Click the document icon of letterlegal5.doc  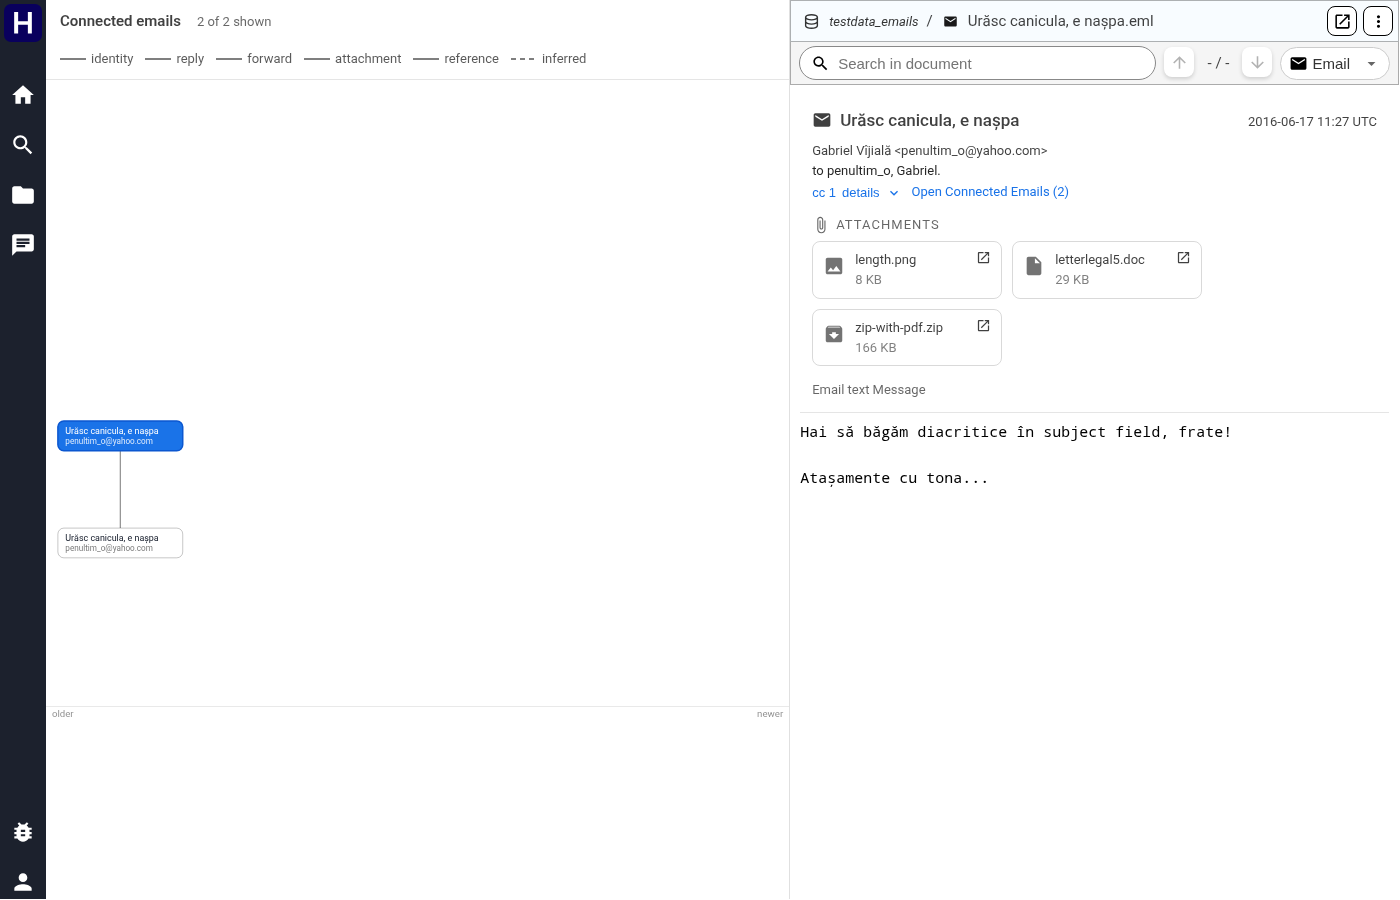point(1034,267)
